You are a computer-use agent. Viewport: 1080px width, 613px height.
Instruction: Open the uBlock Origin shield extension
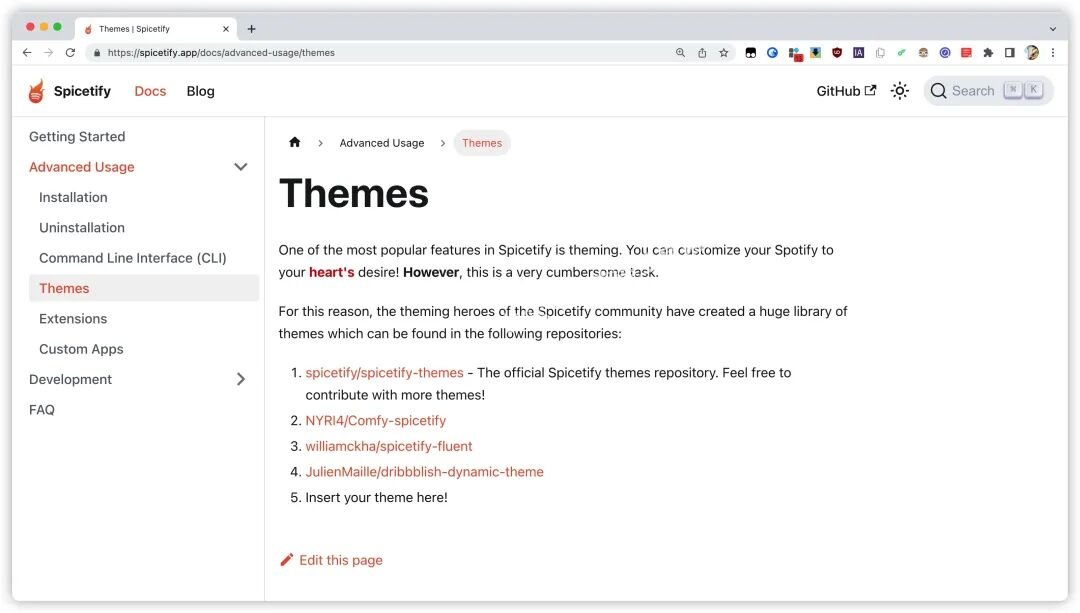coord(837,52)
